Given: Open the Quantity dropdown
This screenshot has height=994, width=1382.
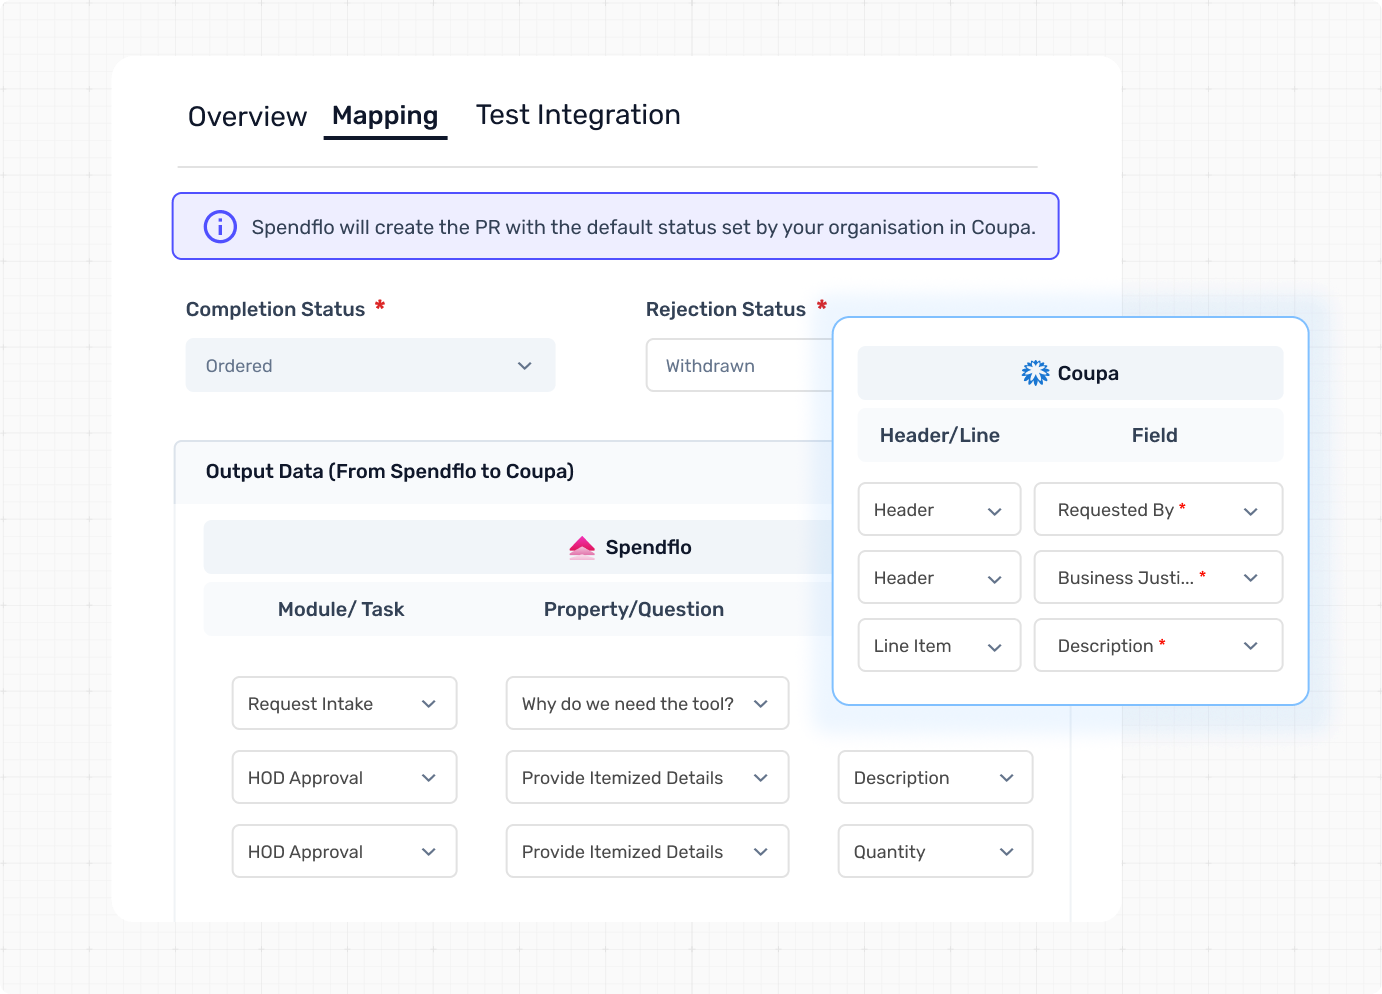Looking at the screenshot, I should [x=935, y=851].
